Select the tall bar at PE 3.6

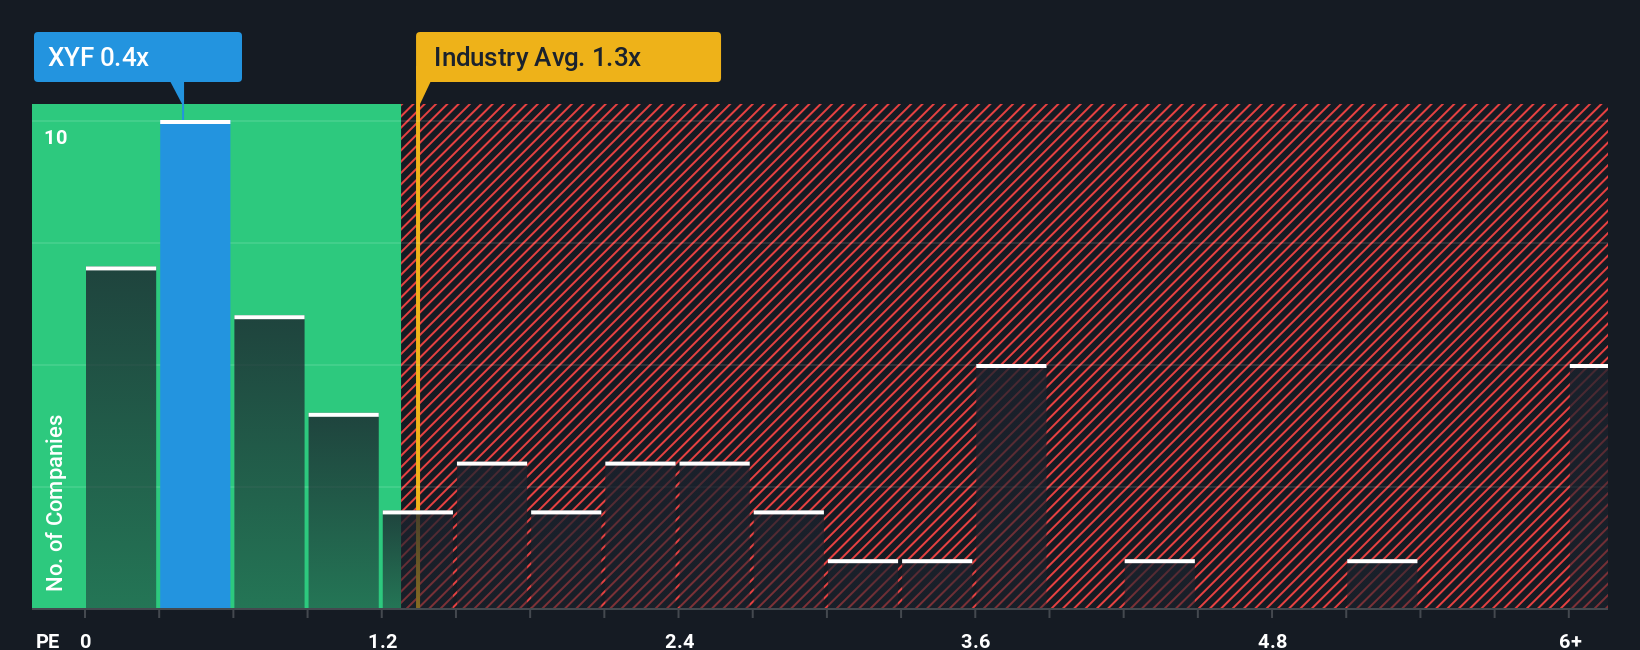[x=1011, y=486]
